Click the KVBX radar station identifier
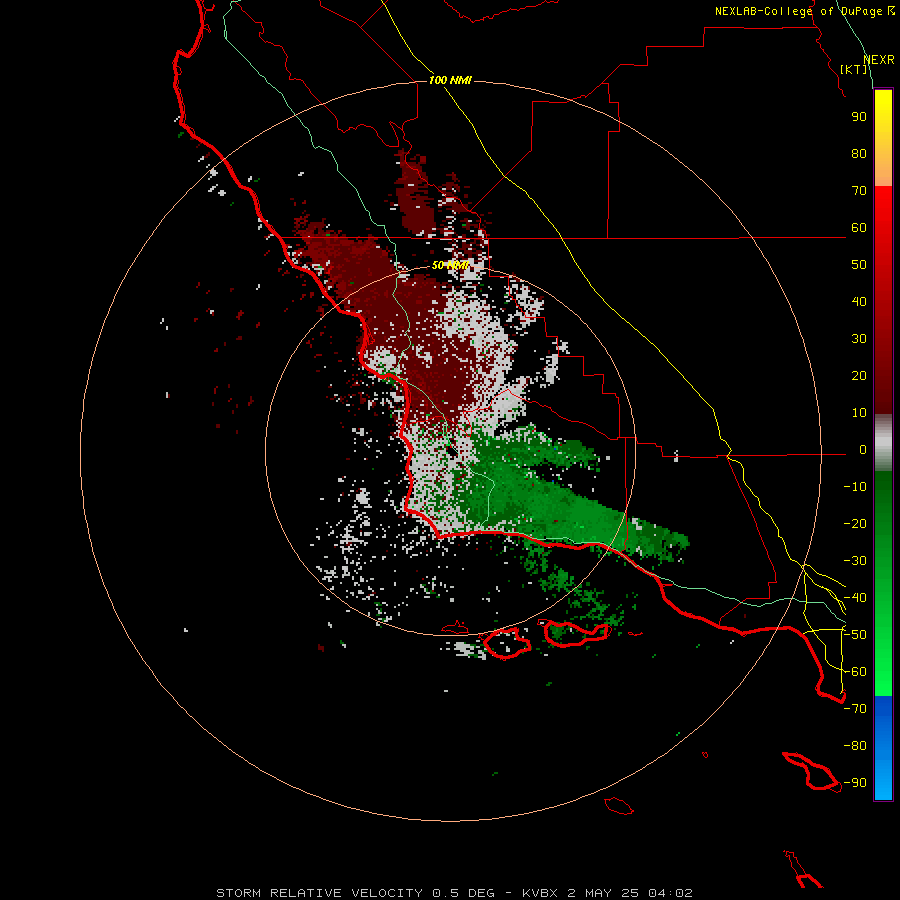 pyautogui.click(x=541, y=893)
